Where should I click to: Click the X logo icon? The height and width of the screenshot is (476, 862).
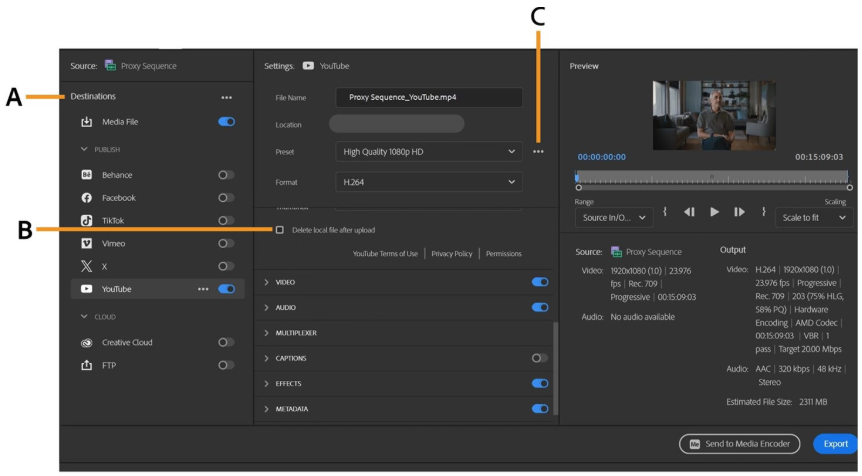pos(87,267)
